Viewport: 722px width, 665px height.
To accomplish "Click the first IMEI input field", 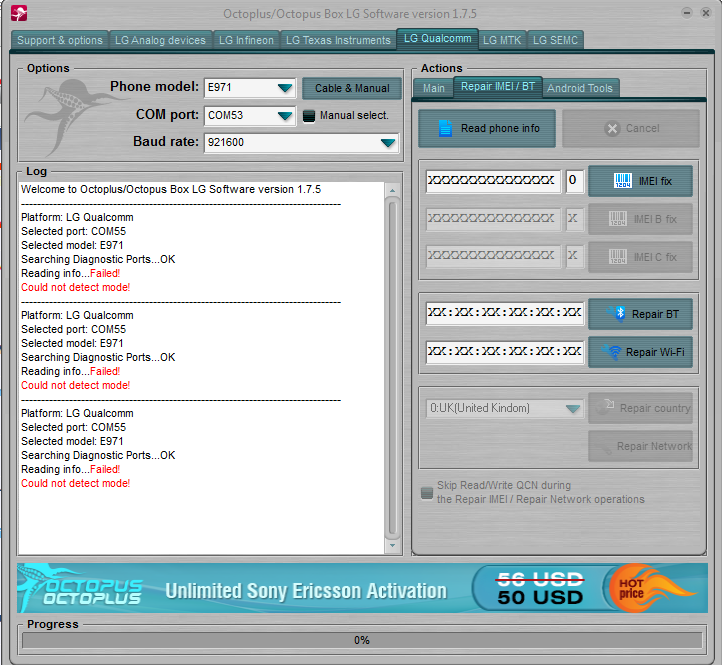I will (x=493, y=181).
